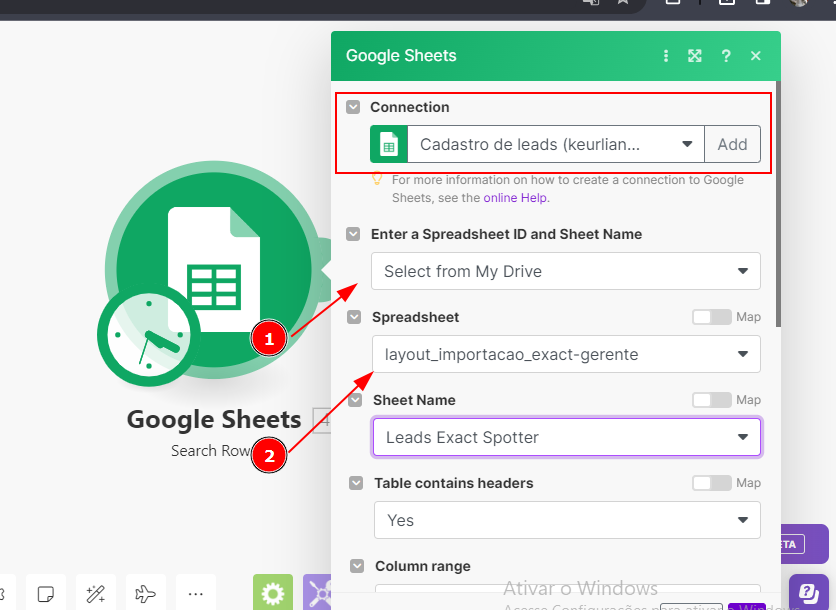
Task: Click the magic wand auto-align tool
Action: coord(95,593)
